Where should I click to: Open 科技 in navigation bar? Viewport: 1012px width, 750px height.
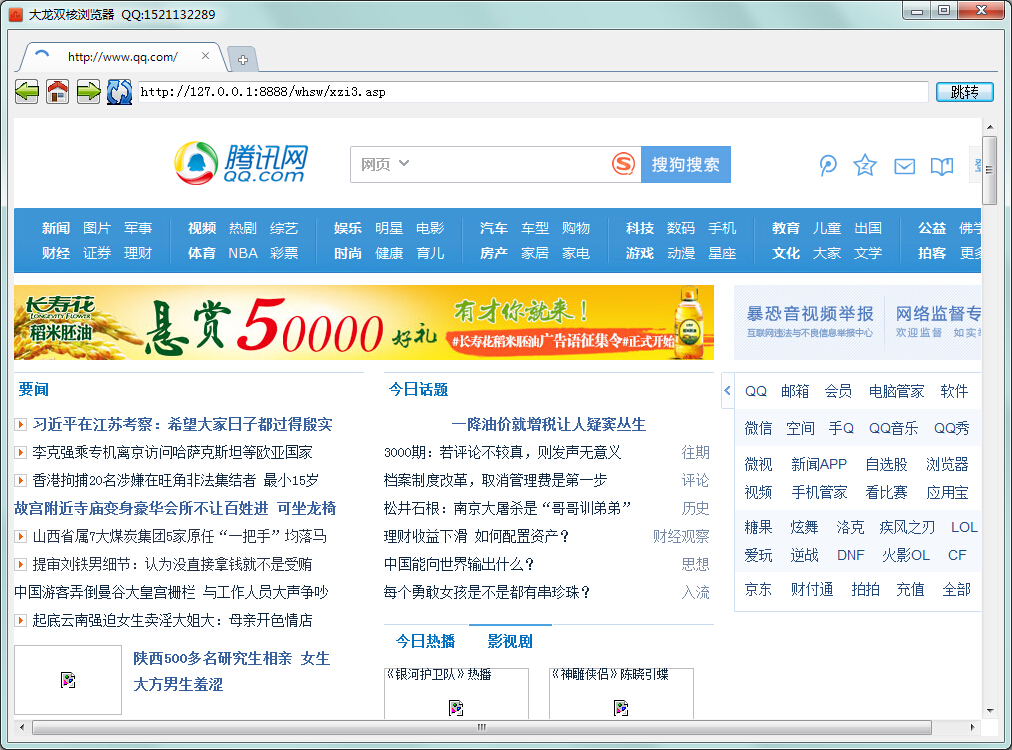point(640,228)
